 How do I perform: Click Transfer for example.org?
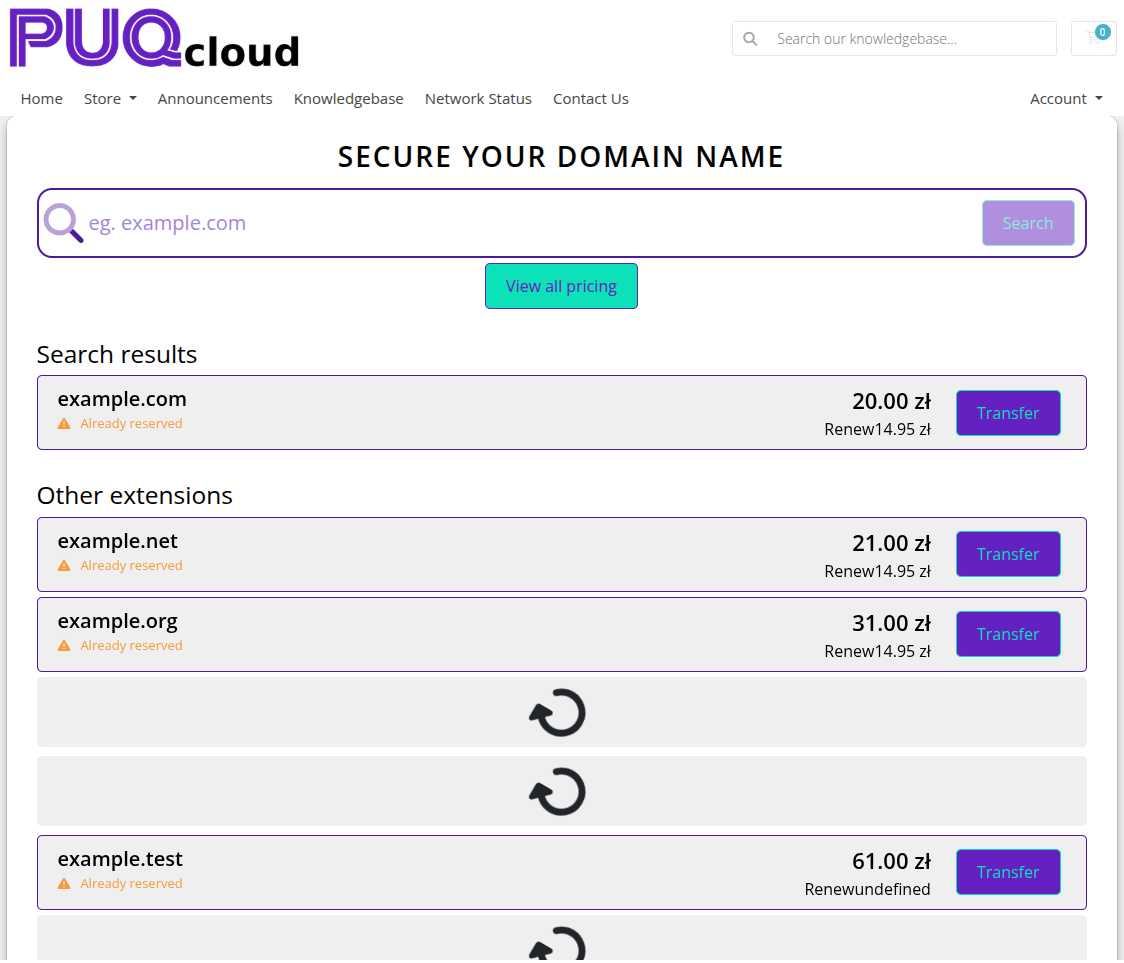pos(1008,633)
